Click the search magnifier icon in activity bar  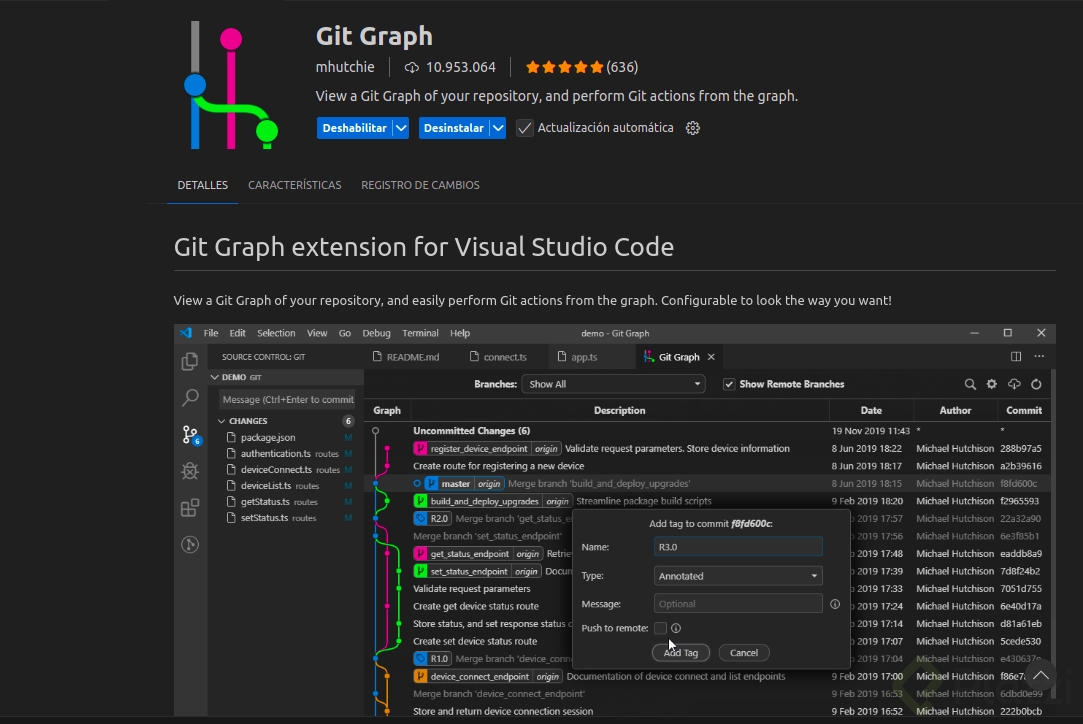click(190, 398)
